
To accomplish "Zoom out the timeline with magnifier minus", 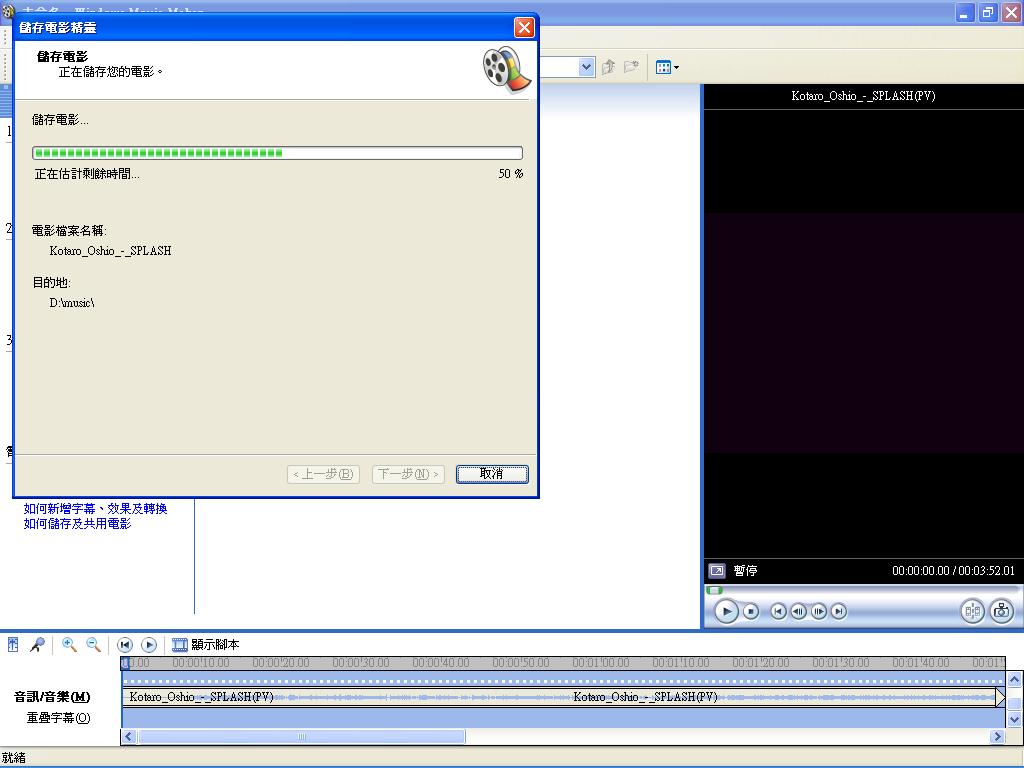I will pyautogui.click(x=93, y=645).
